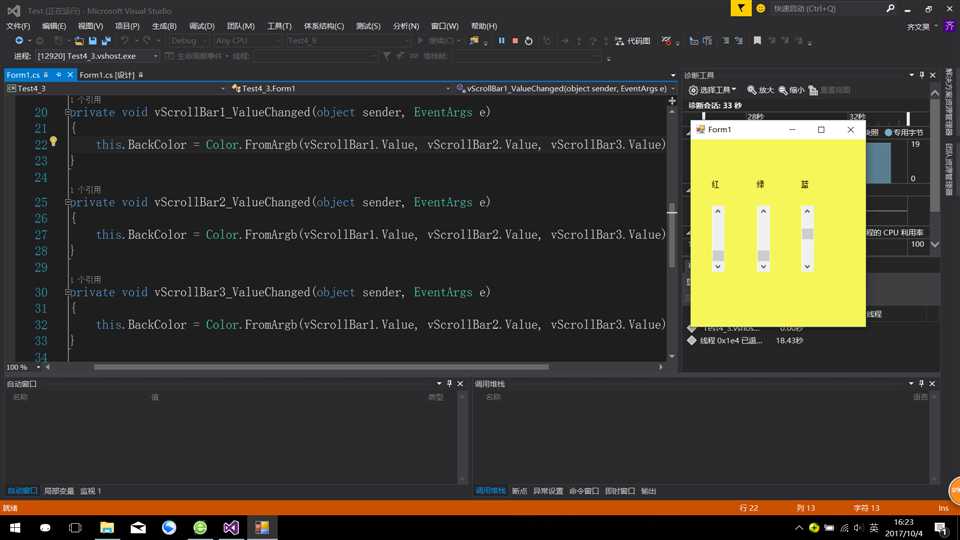Click the Quick Launch search field
The width and height of the screenshot is (960, 540).
[826, 9]
